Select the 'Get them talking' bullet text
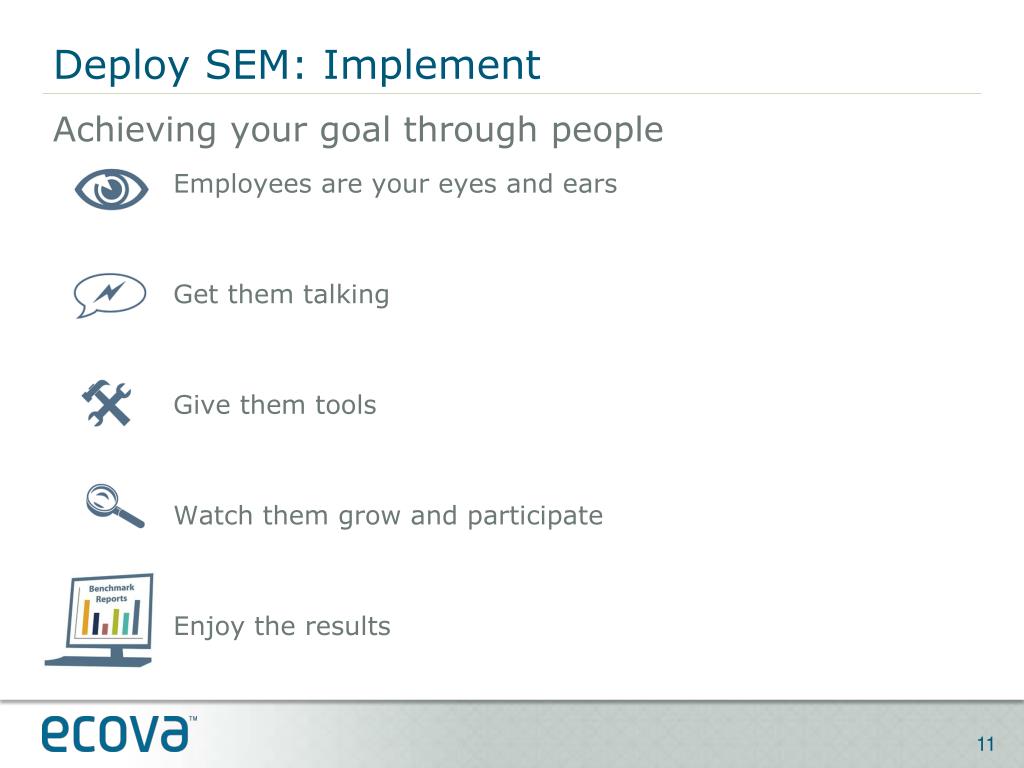The height and width of the screenshot is (768, 1024). click(x=281, y=295)
